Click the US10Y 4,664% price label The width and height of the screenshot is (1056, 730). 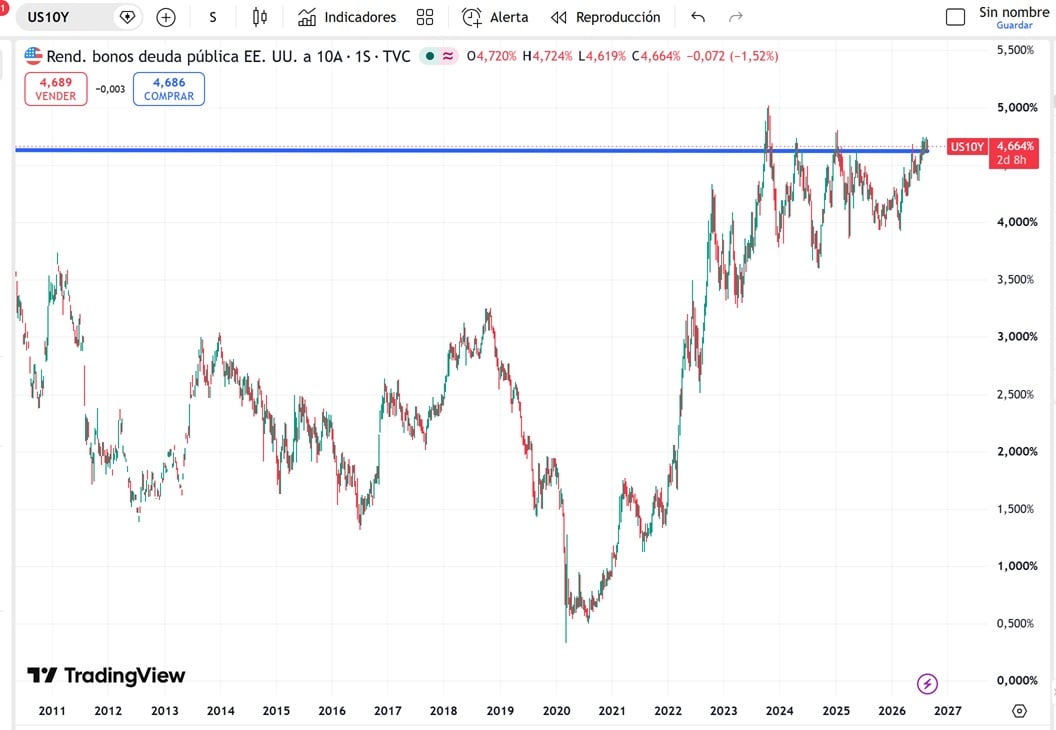(993, 146)
